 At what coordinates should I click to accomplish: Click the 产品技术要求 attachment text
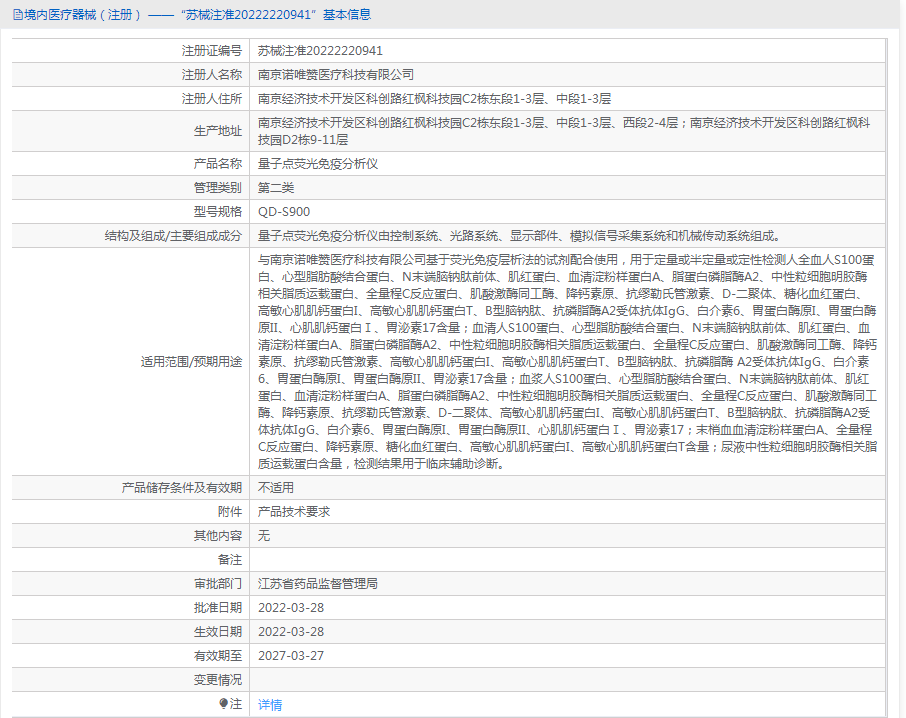click(294, 512)
